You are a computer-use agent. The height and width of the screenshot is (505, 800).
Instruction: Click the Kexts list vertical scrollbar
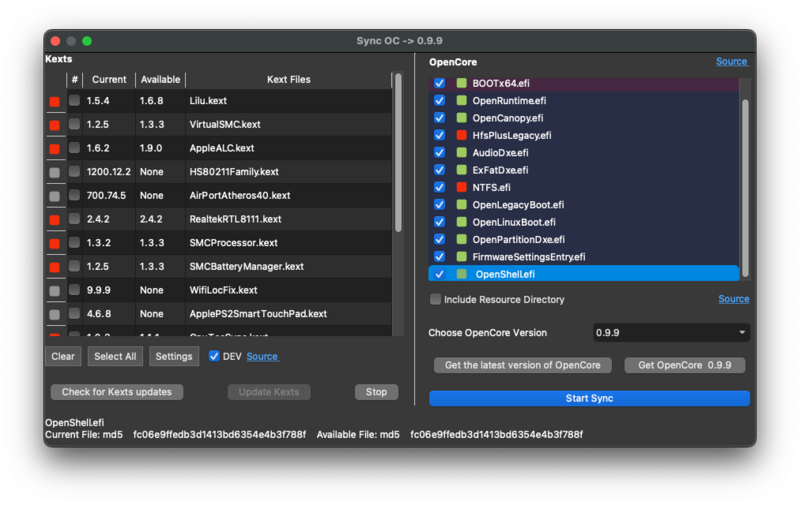click(398, 153)
